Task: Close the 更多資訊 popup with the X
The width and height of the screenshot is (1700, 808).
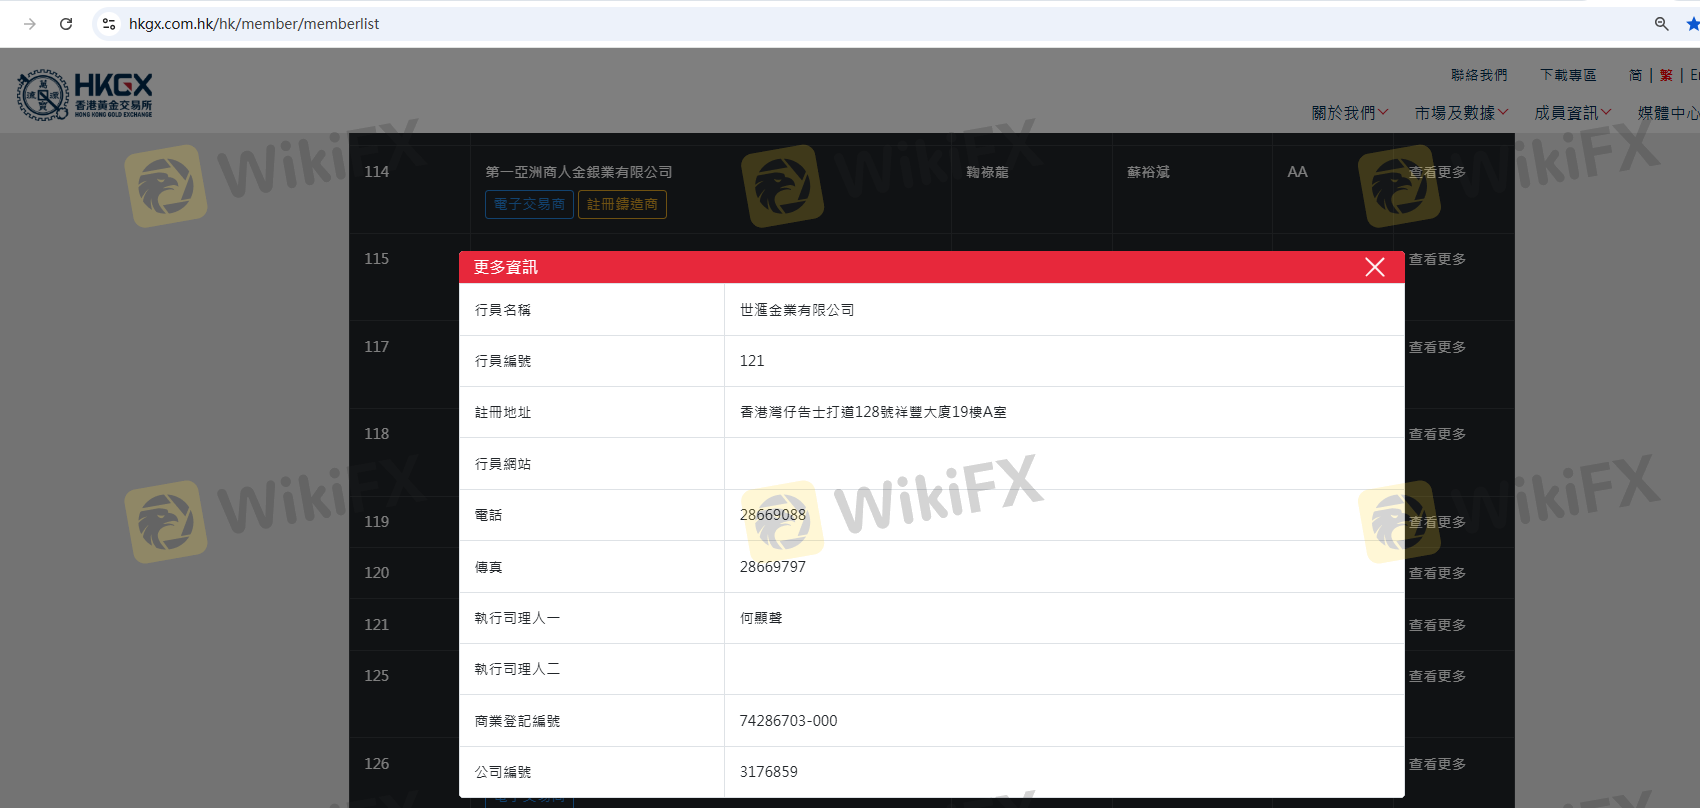Action: [1375, 267]
